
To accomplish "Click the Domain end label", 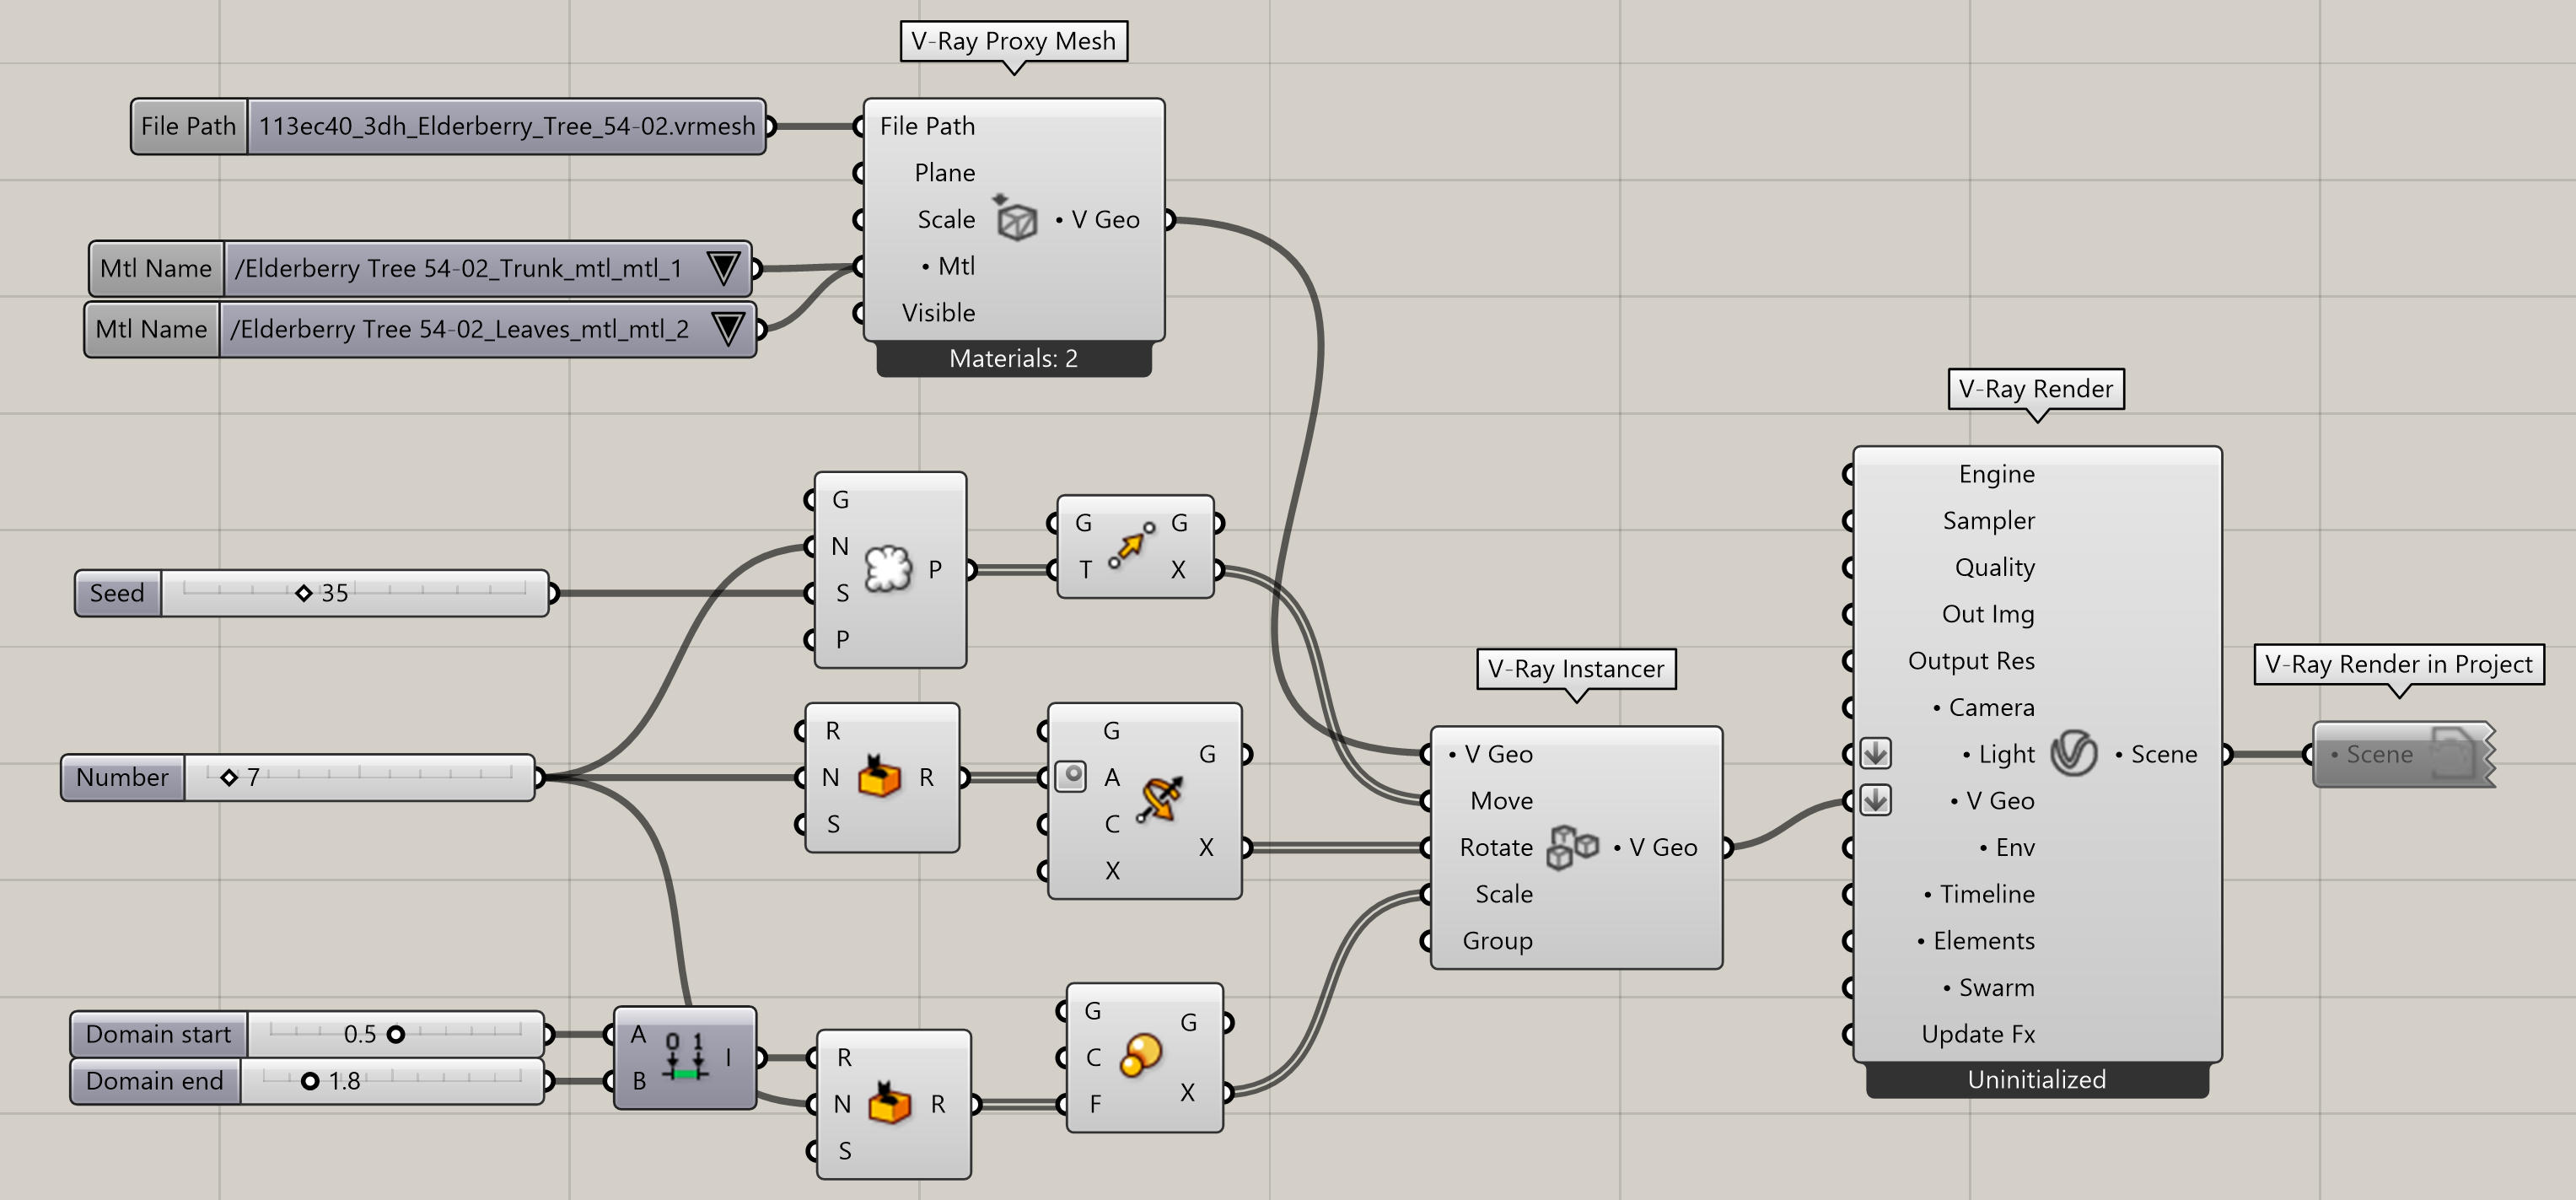I will pyautogui.click(x=155, y=1081).
